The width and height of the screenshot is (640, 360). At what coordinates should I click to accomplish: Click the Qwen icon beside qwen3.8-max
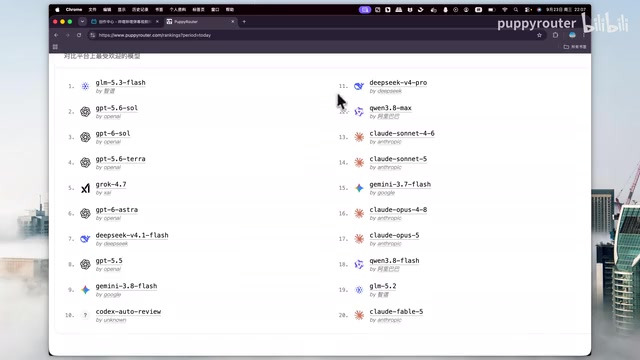click(359, 111)
